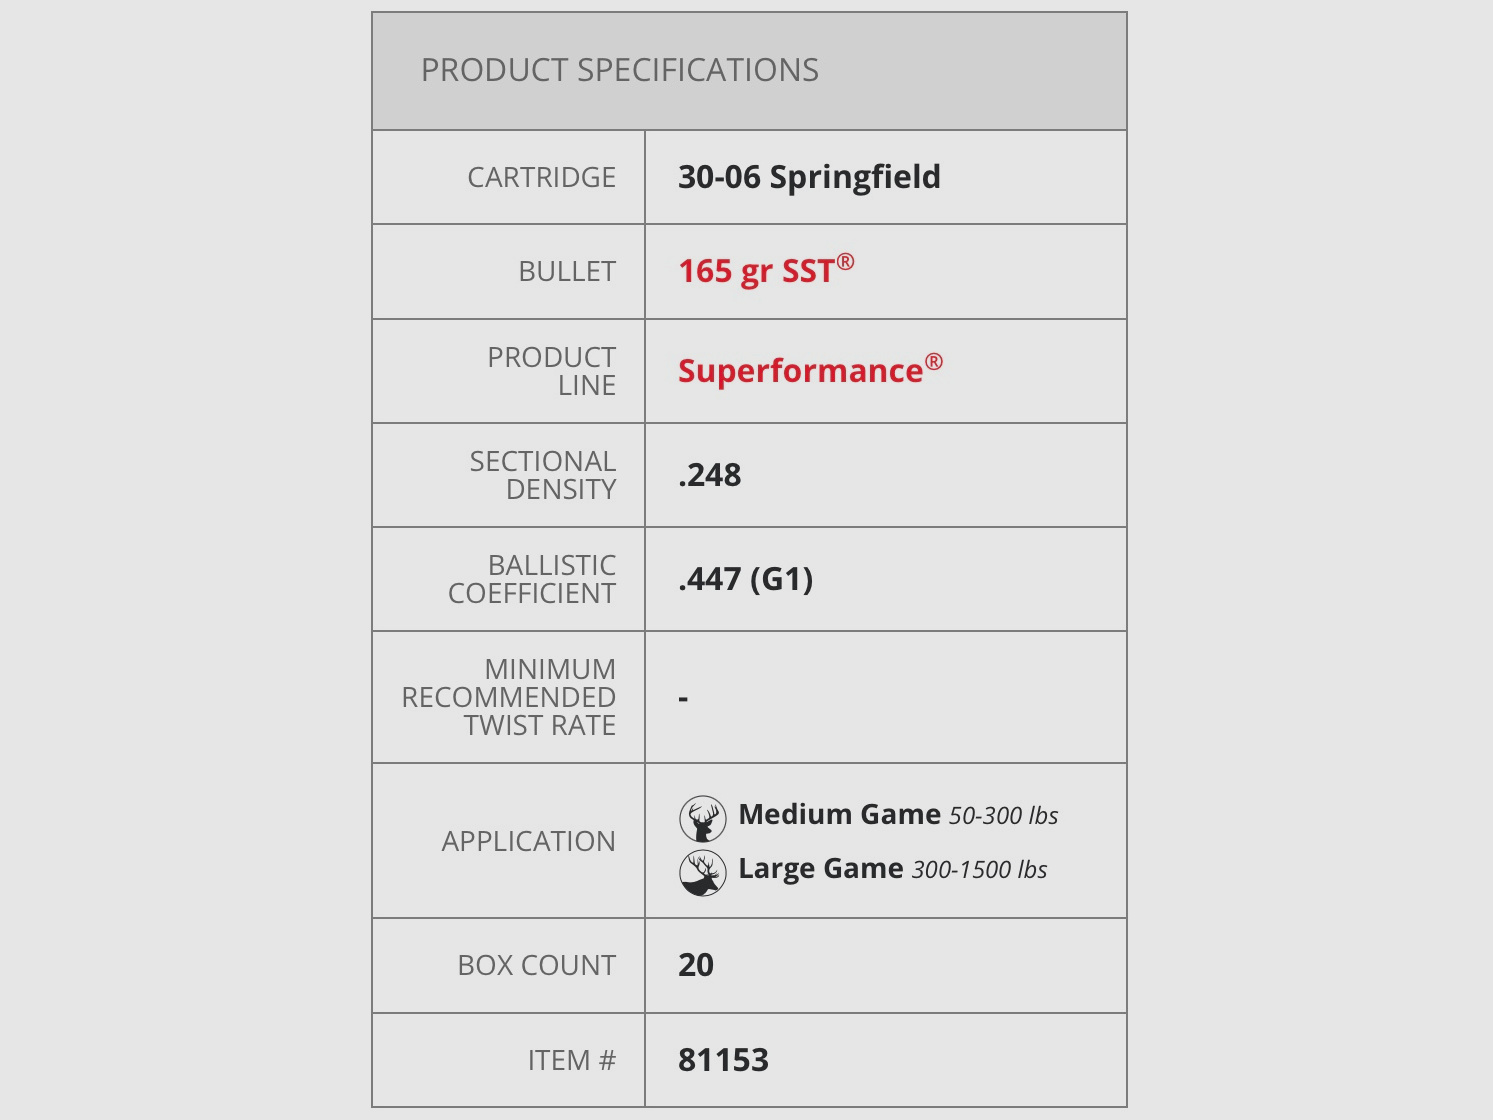Open the 165 gr SST bullet link
The height and width of the screenshot is (1120, 1493).
click(765, 271)
